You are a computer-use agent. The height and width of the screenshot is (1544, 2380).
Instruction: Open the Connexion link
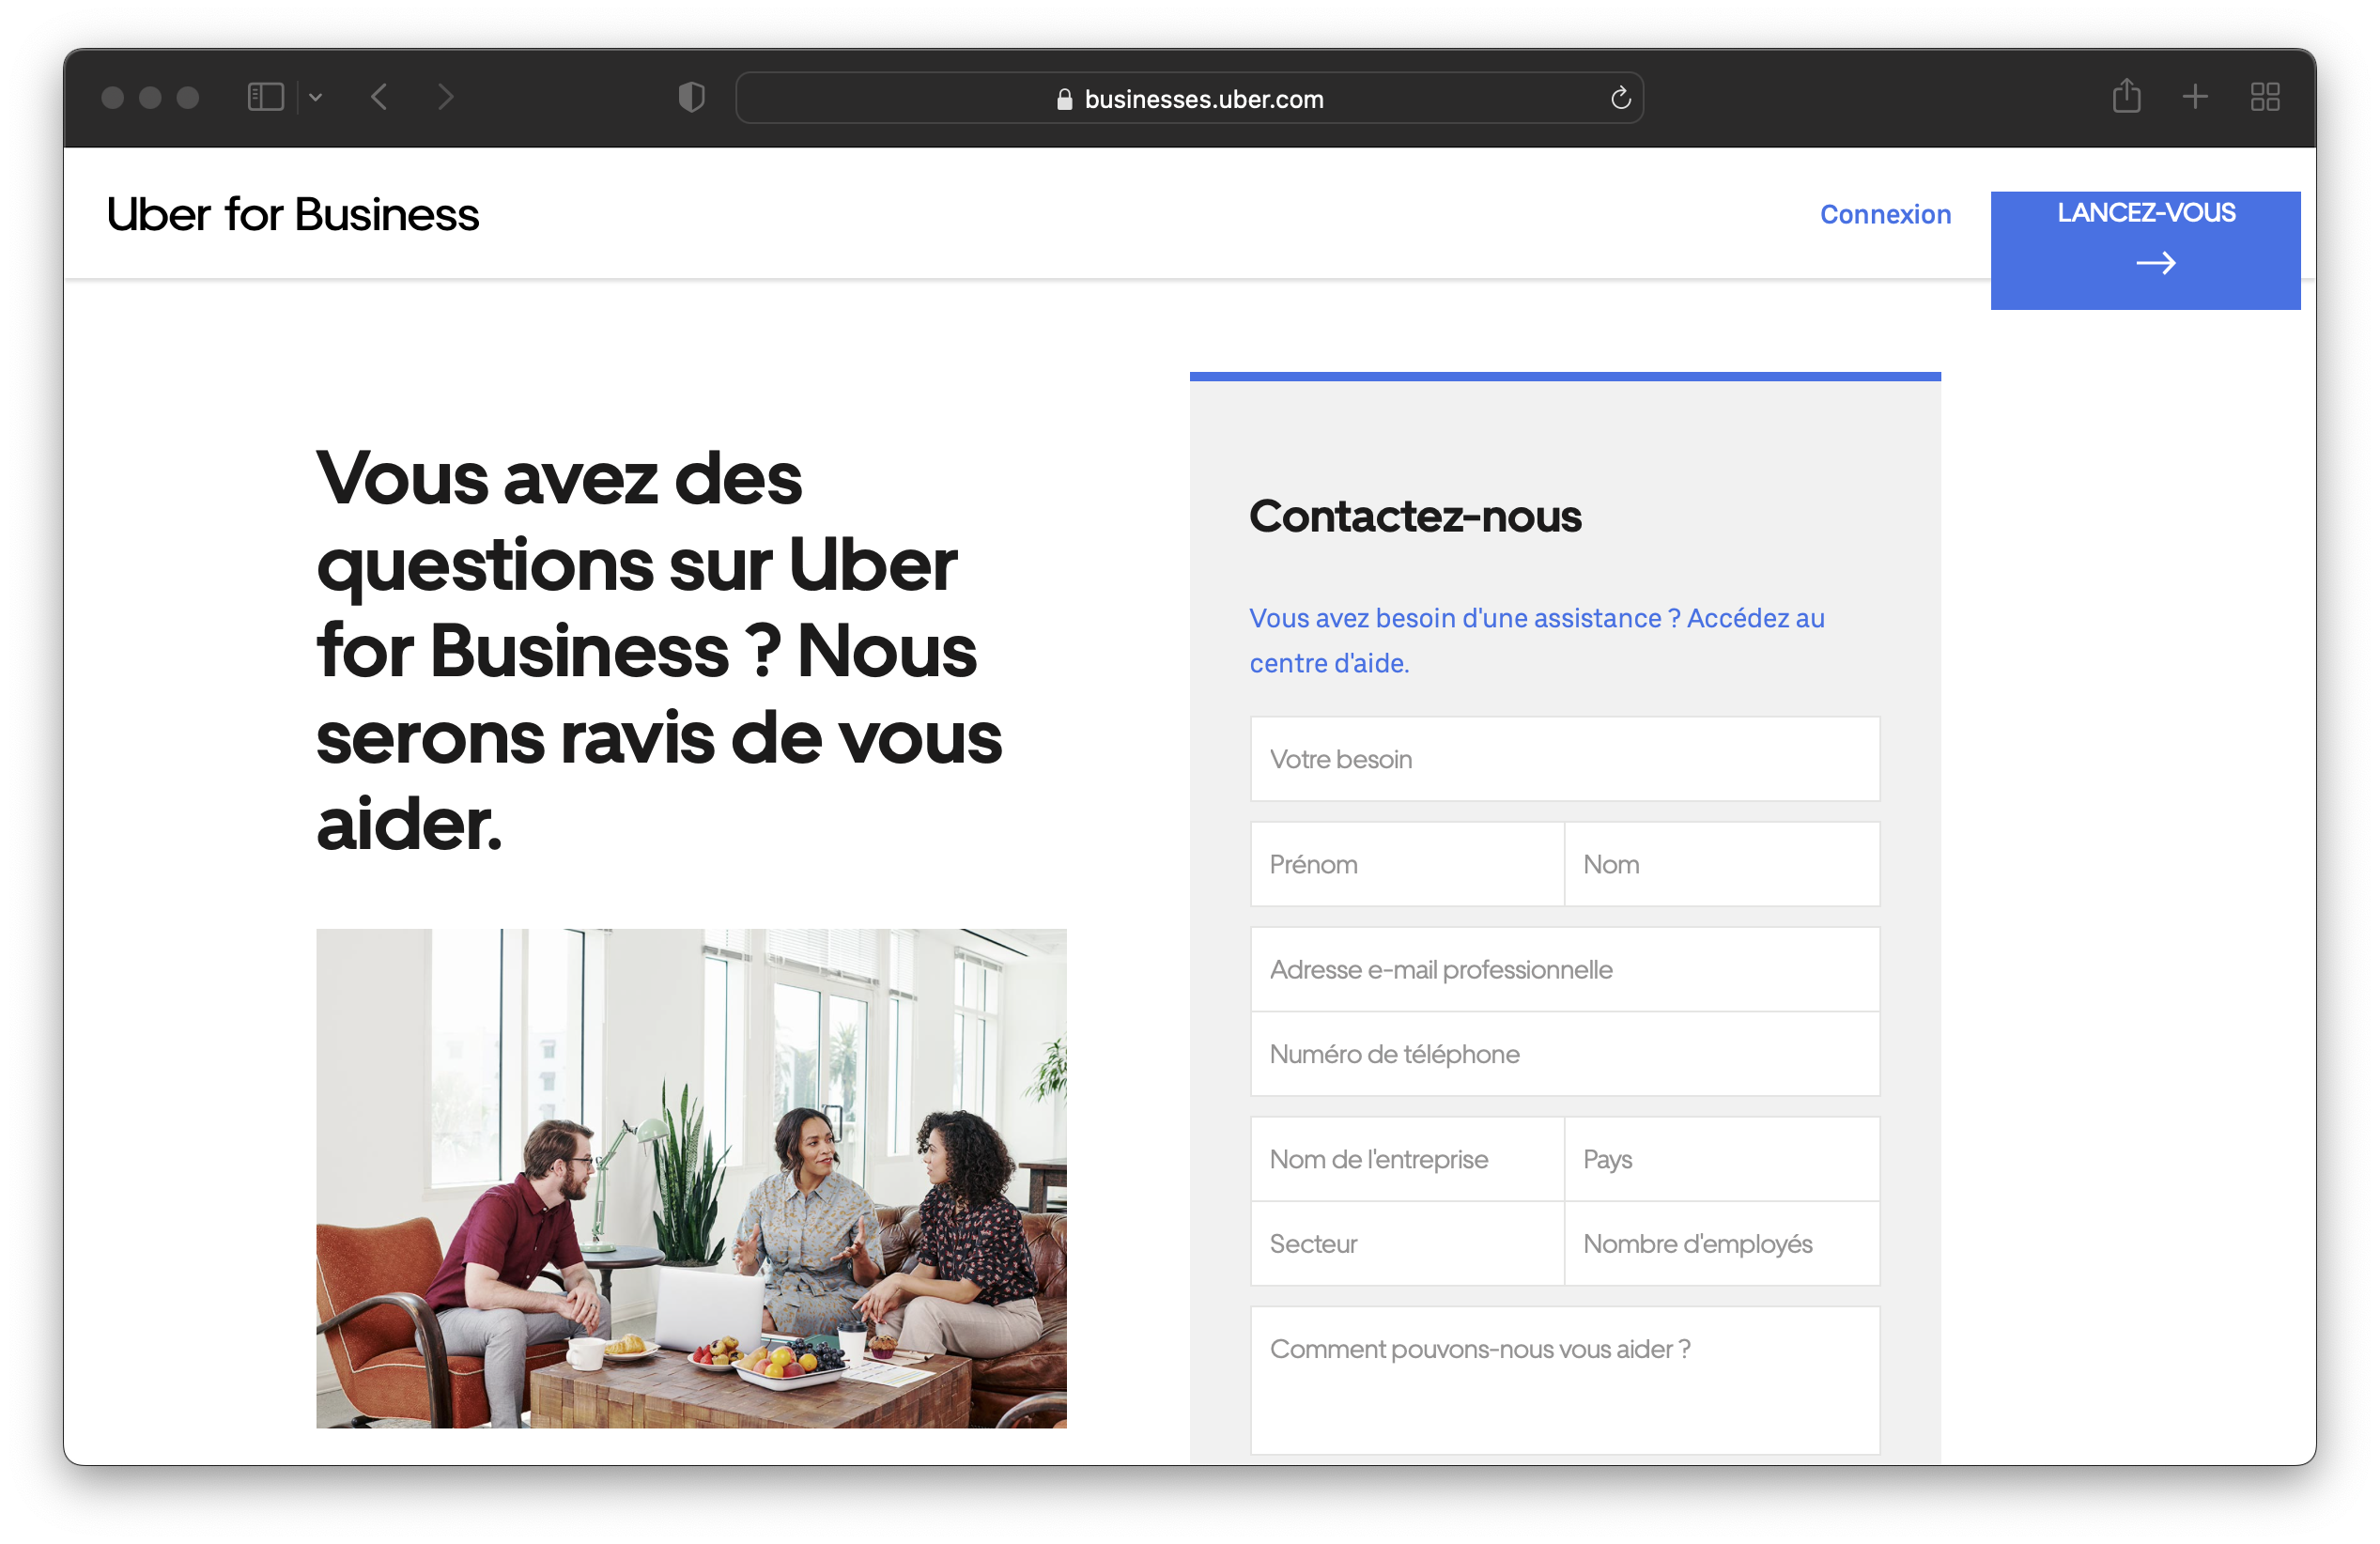coord(1885,214)
